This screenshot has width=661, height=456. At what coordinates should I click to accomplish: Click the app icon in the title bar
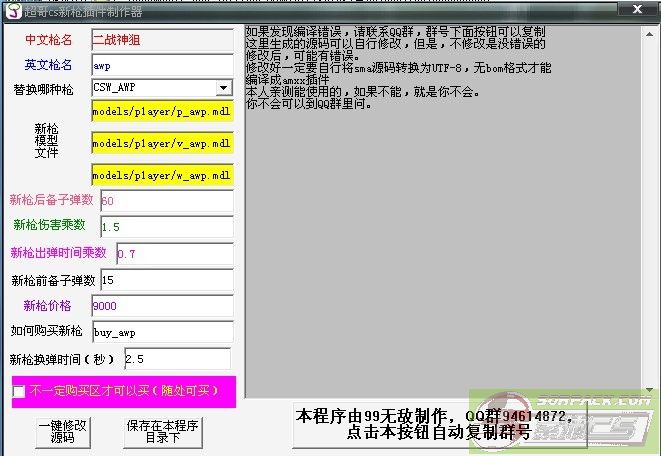pyautogui.click(x=10, y=9)
